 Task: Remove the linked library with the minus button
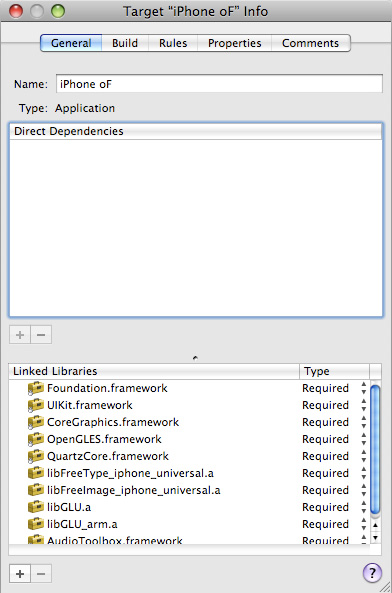coord(41,574)
